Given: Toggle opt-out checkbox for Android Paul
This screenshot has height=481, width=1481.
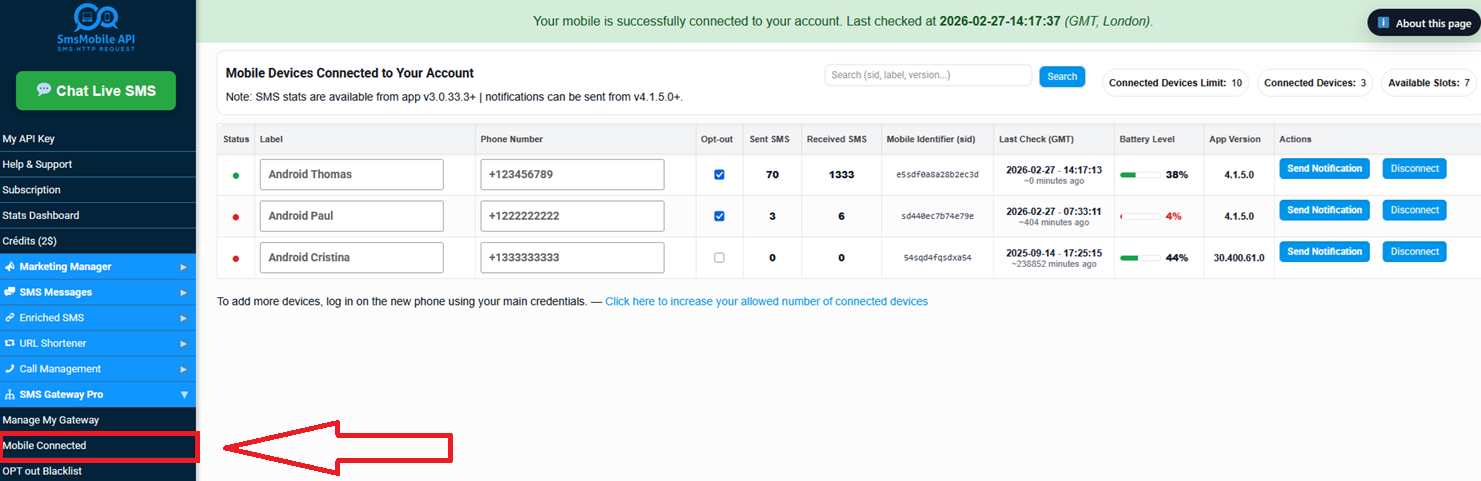Looking at the screenshot, I should point(719,216).
